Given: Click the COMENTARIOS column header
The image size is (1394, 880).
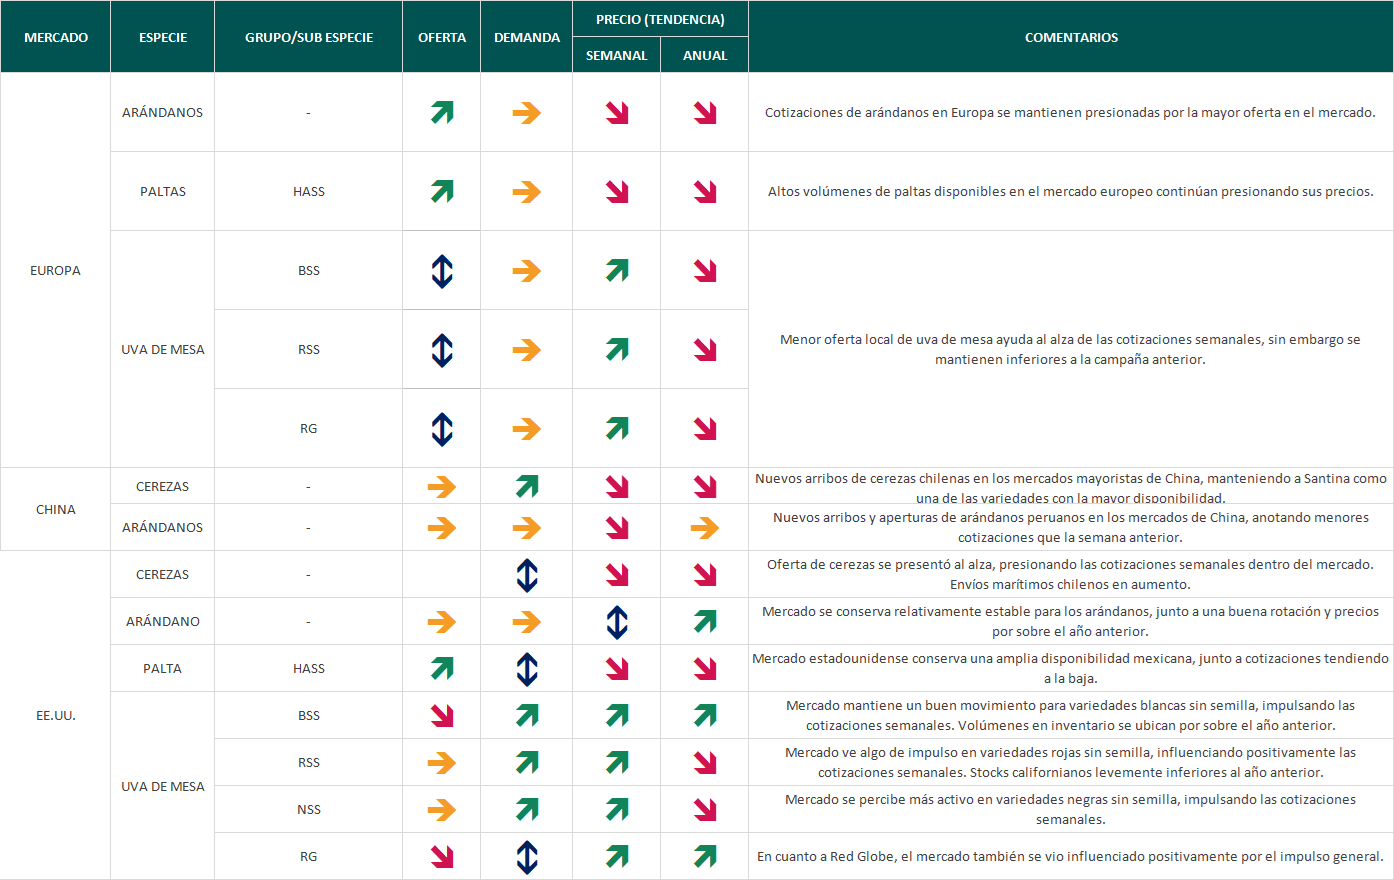Looking at the screenshot, I should click(1071, 37).
